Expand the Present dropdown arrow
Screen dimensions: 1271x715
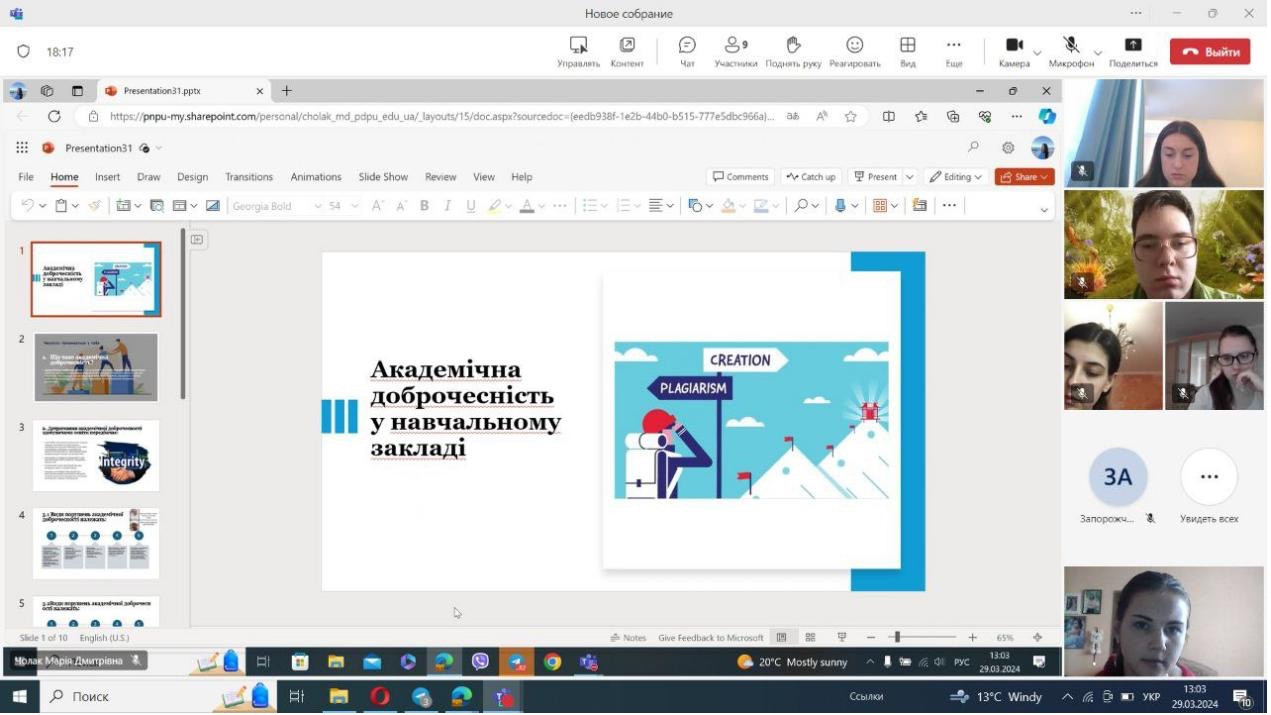click(911, 177)
